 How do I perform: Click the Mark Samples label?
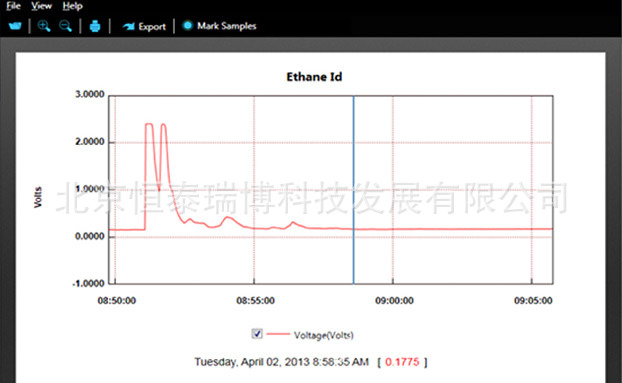pyautogui.click(x=227, y=26)
